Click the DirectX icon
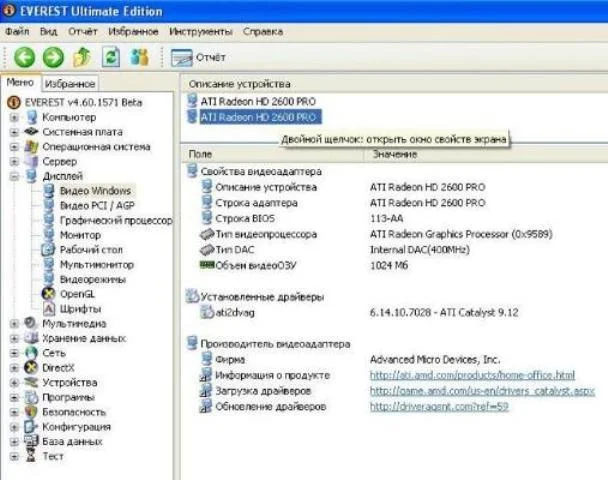The height and width of the screenshot is (480, 608). point(31,368)
